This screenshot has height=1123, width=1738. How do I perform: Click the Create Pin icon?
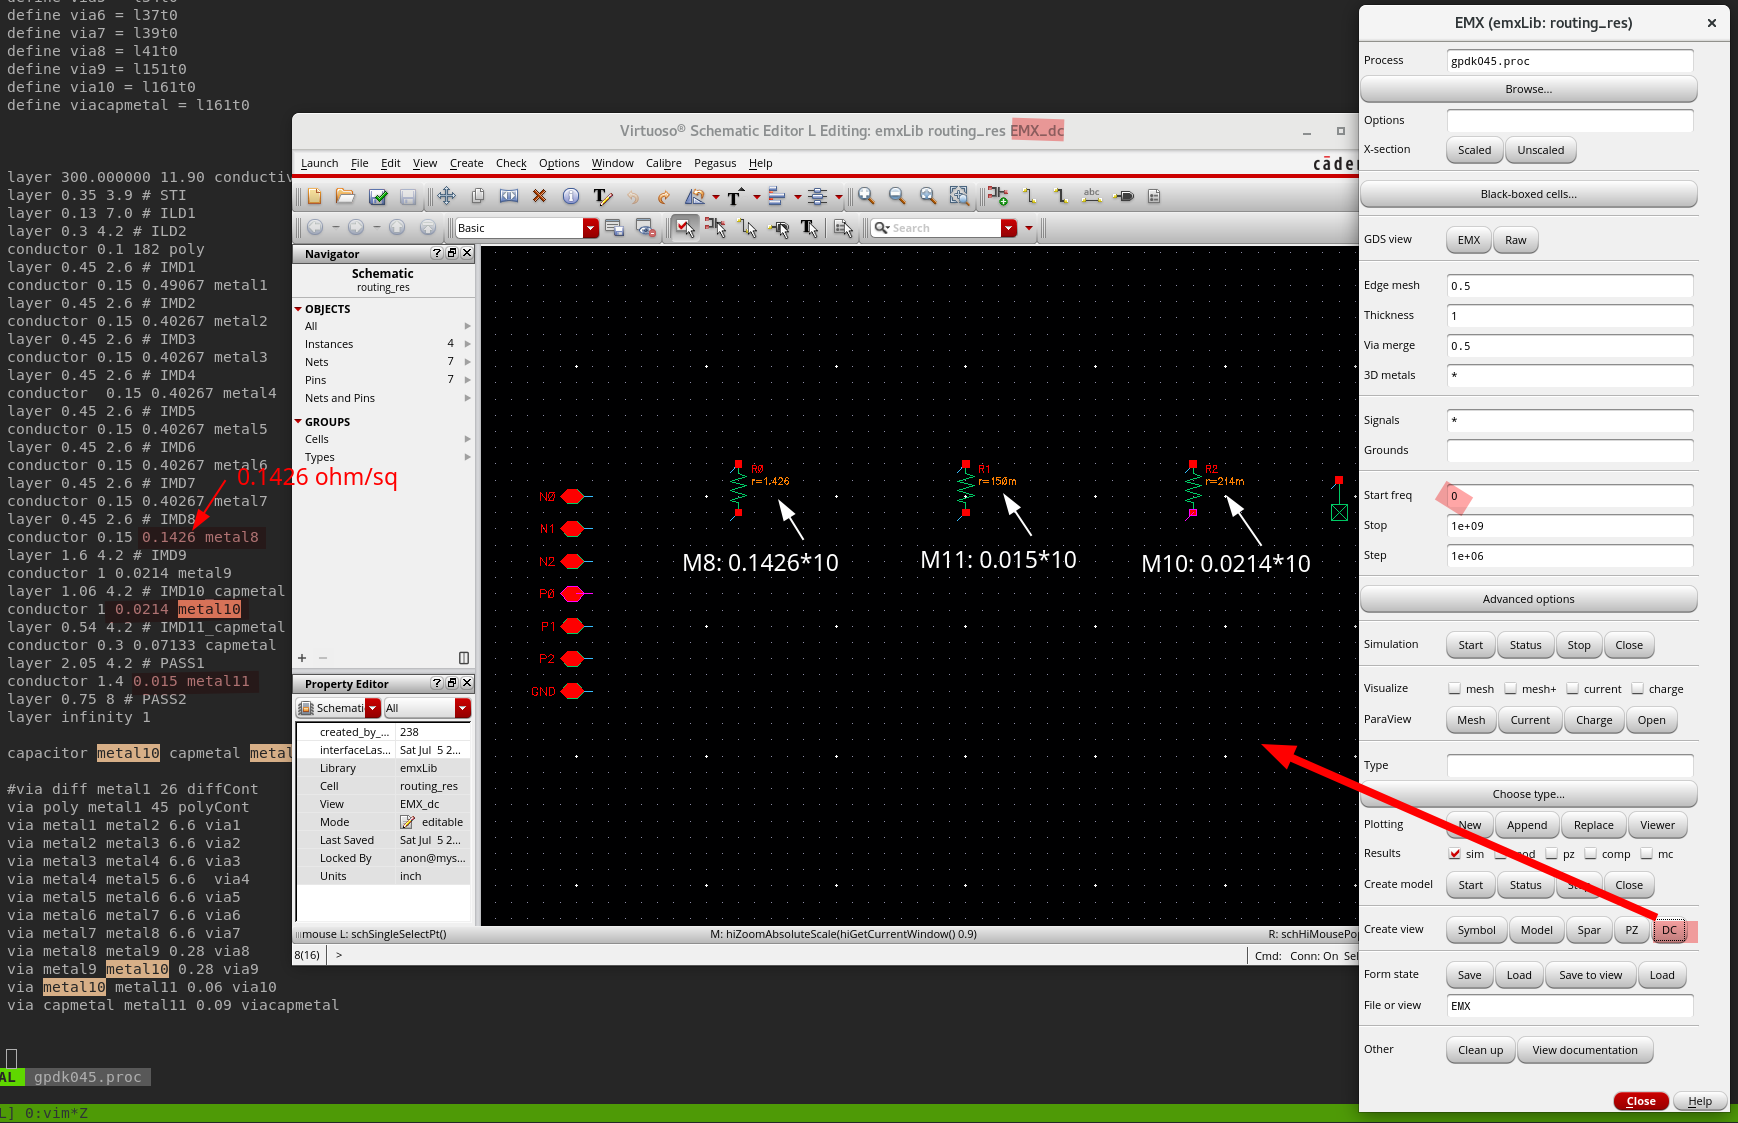pos(1124,196)
